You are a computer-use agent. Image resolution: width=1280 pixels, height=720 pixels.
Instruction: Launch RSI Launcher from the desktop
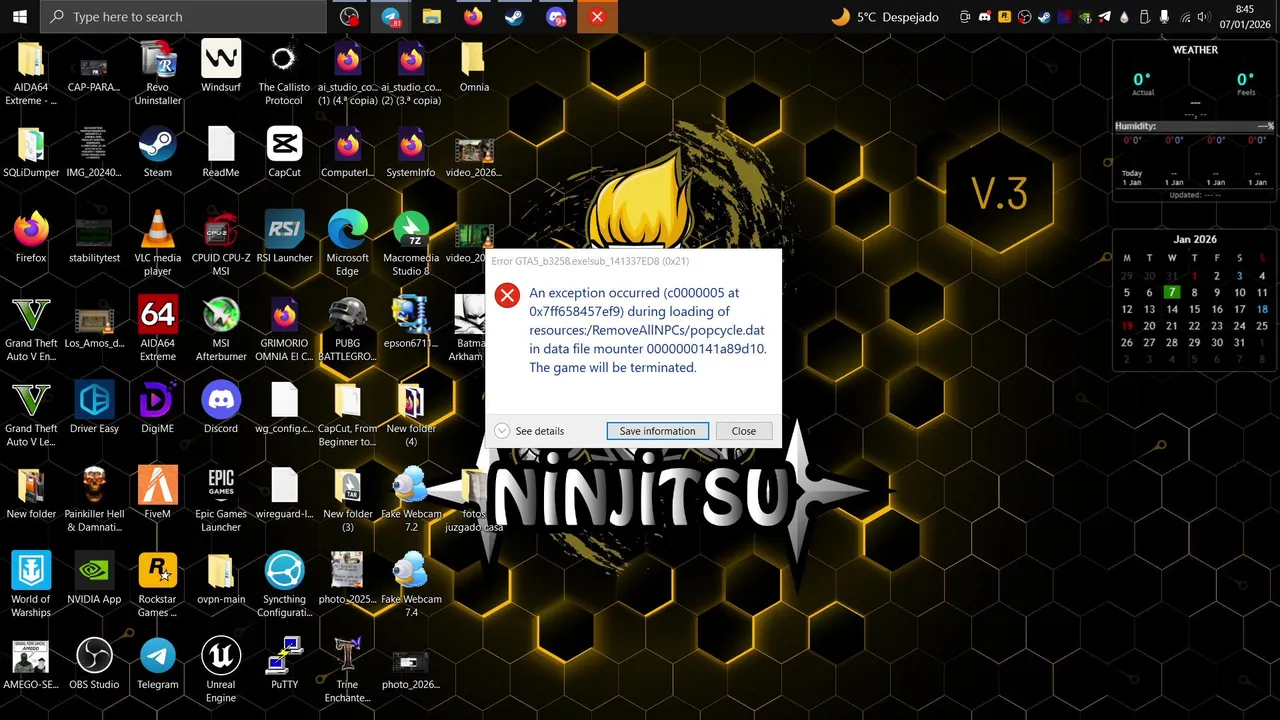[x=284, y=238]
